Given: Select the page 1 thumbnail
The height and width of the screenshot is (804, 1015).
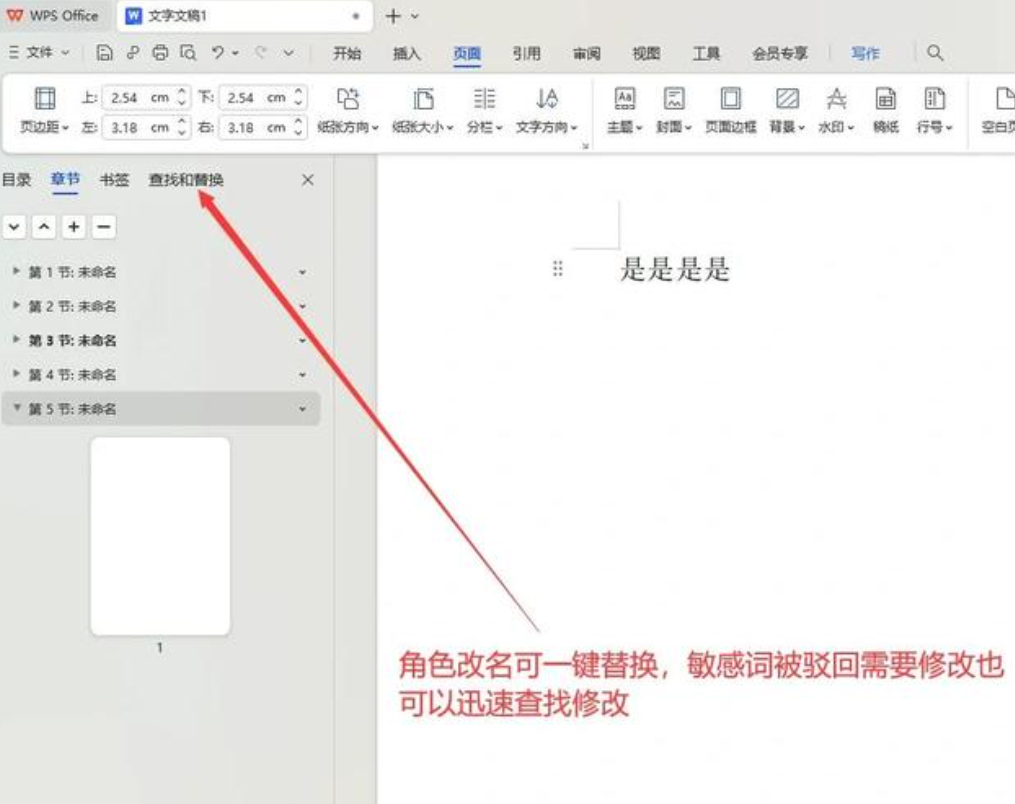Looking at the screenshot, I should click(160, 536).
